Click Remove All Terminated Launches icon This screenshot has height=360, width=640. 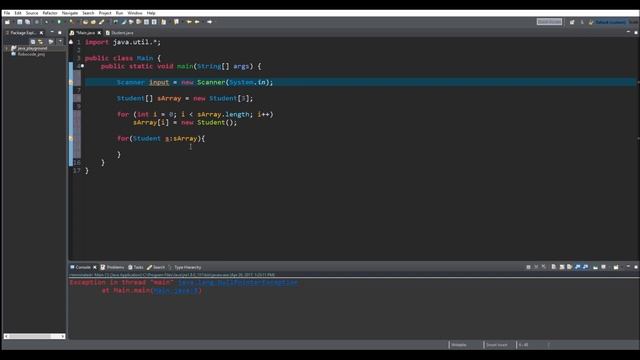tap(544, 267)
